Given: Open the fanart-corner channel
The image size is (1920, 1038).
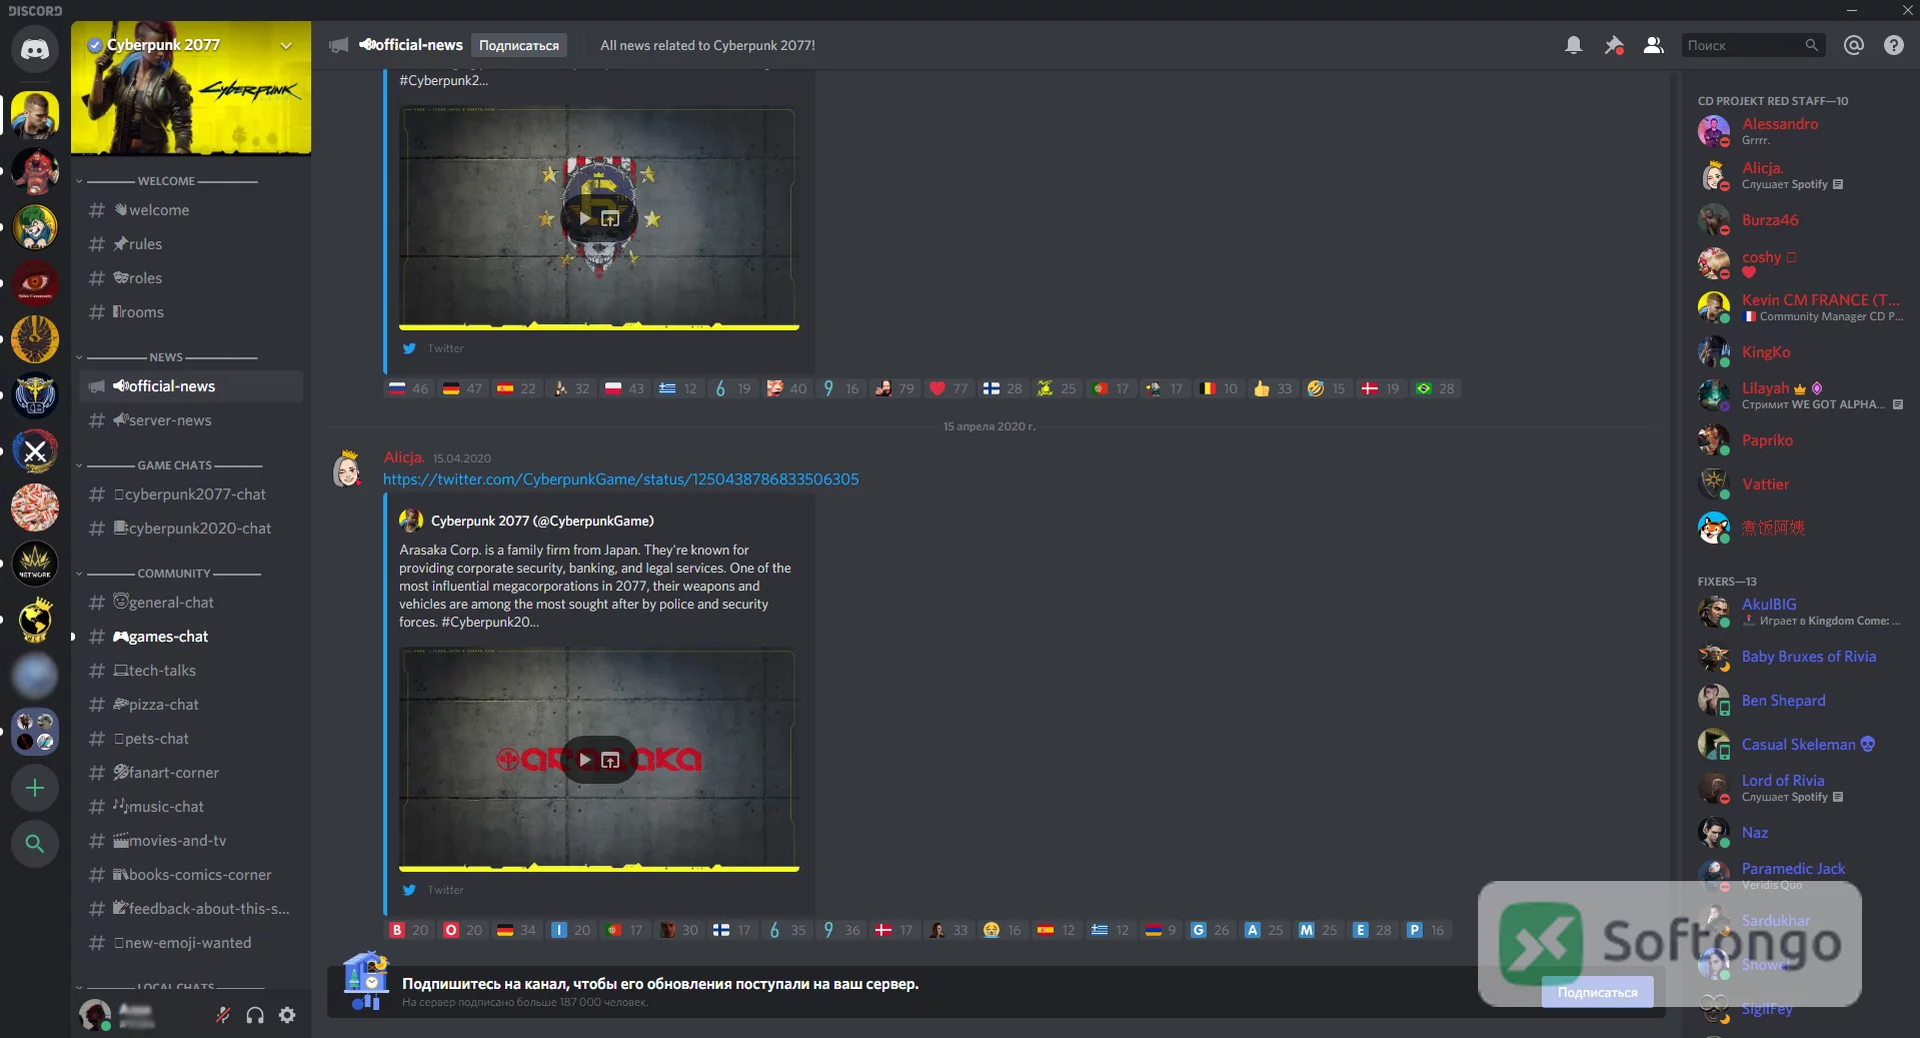Looking at the screenshot, I should 191,772.
